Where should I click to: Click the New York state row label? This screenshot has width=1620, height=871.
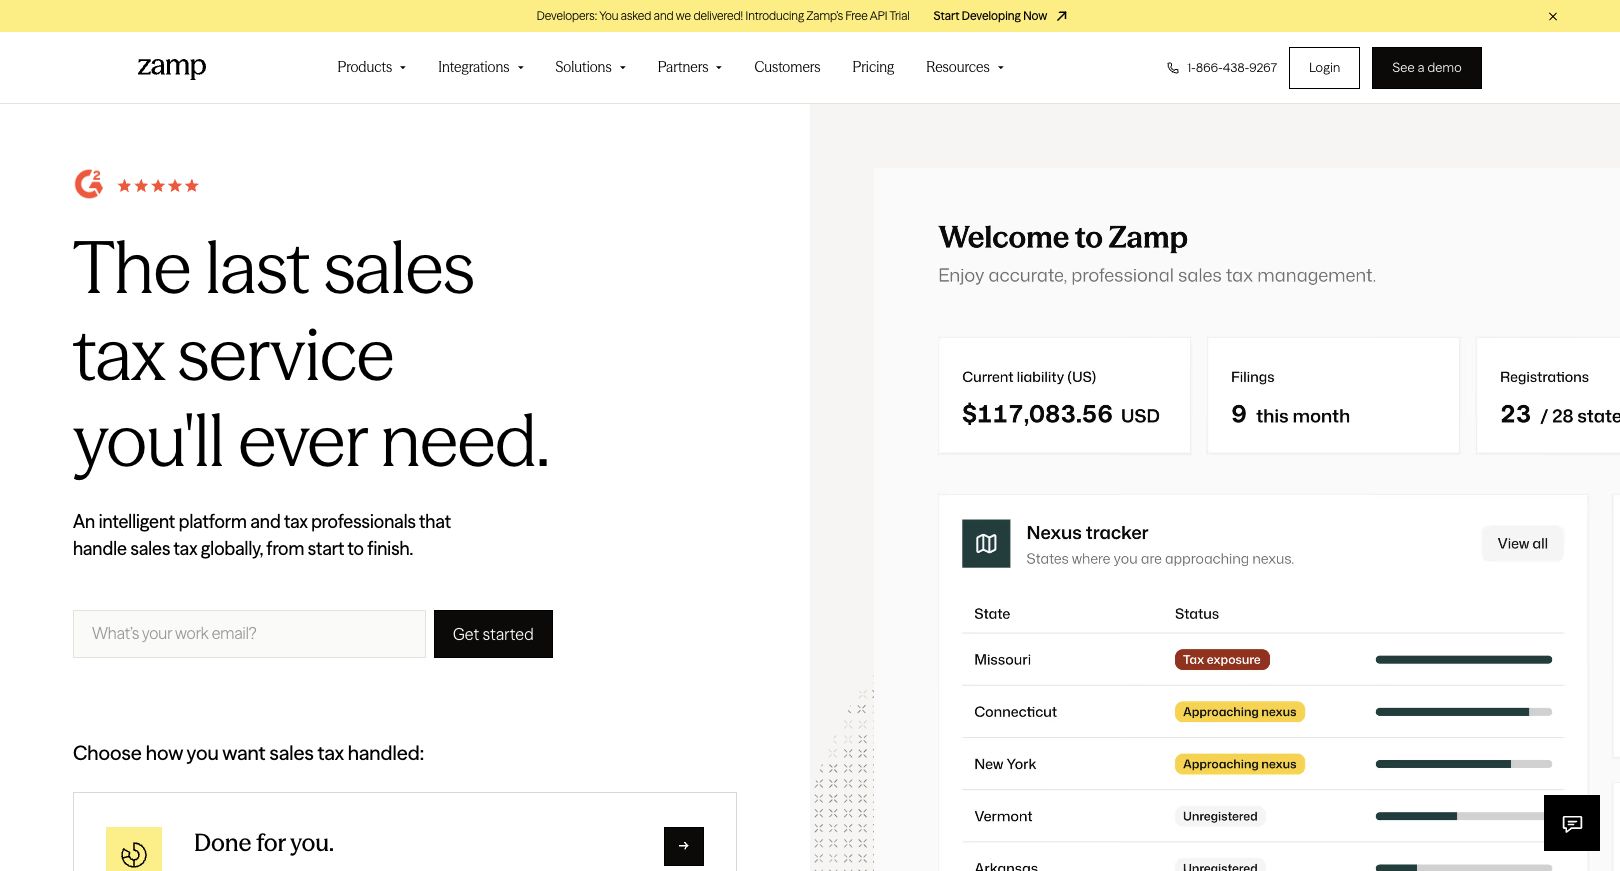pyautogui.click(x=1005, y=764)
